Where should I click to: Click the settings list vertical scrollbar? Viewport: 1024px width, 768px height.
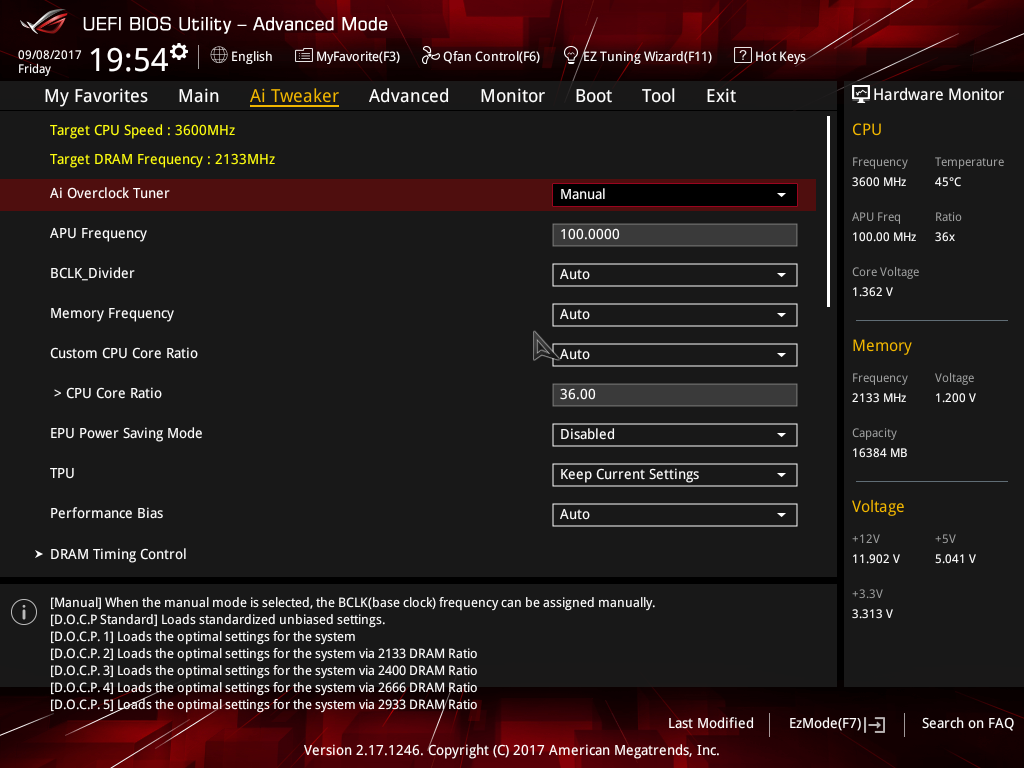(828, 212)
